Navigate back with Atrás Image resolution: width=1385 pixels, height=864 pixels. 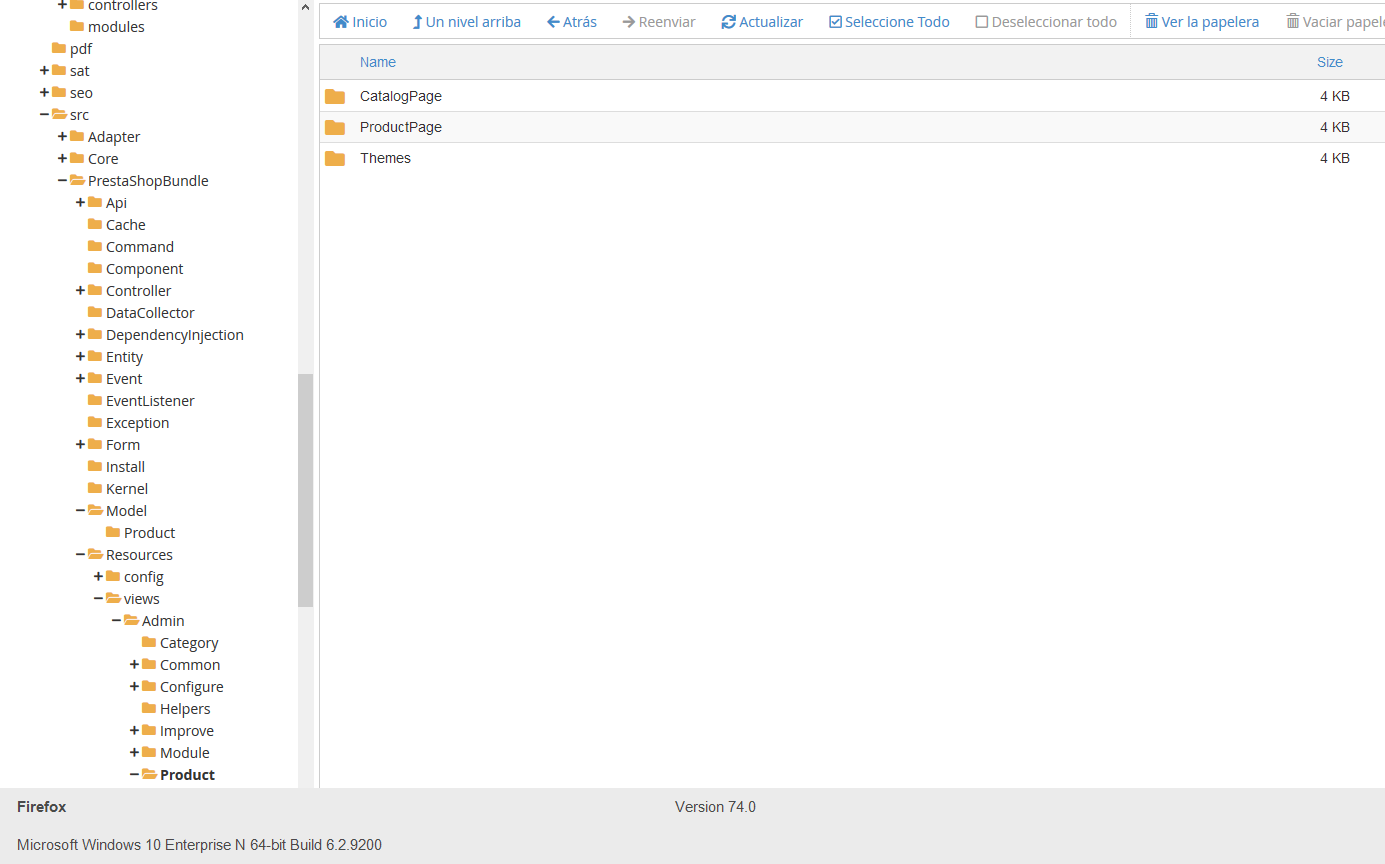click(572, 22)
